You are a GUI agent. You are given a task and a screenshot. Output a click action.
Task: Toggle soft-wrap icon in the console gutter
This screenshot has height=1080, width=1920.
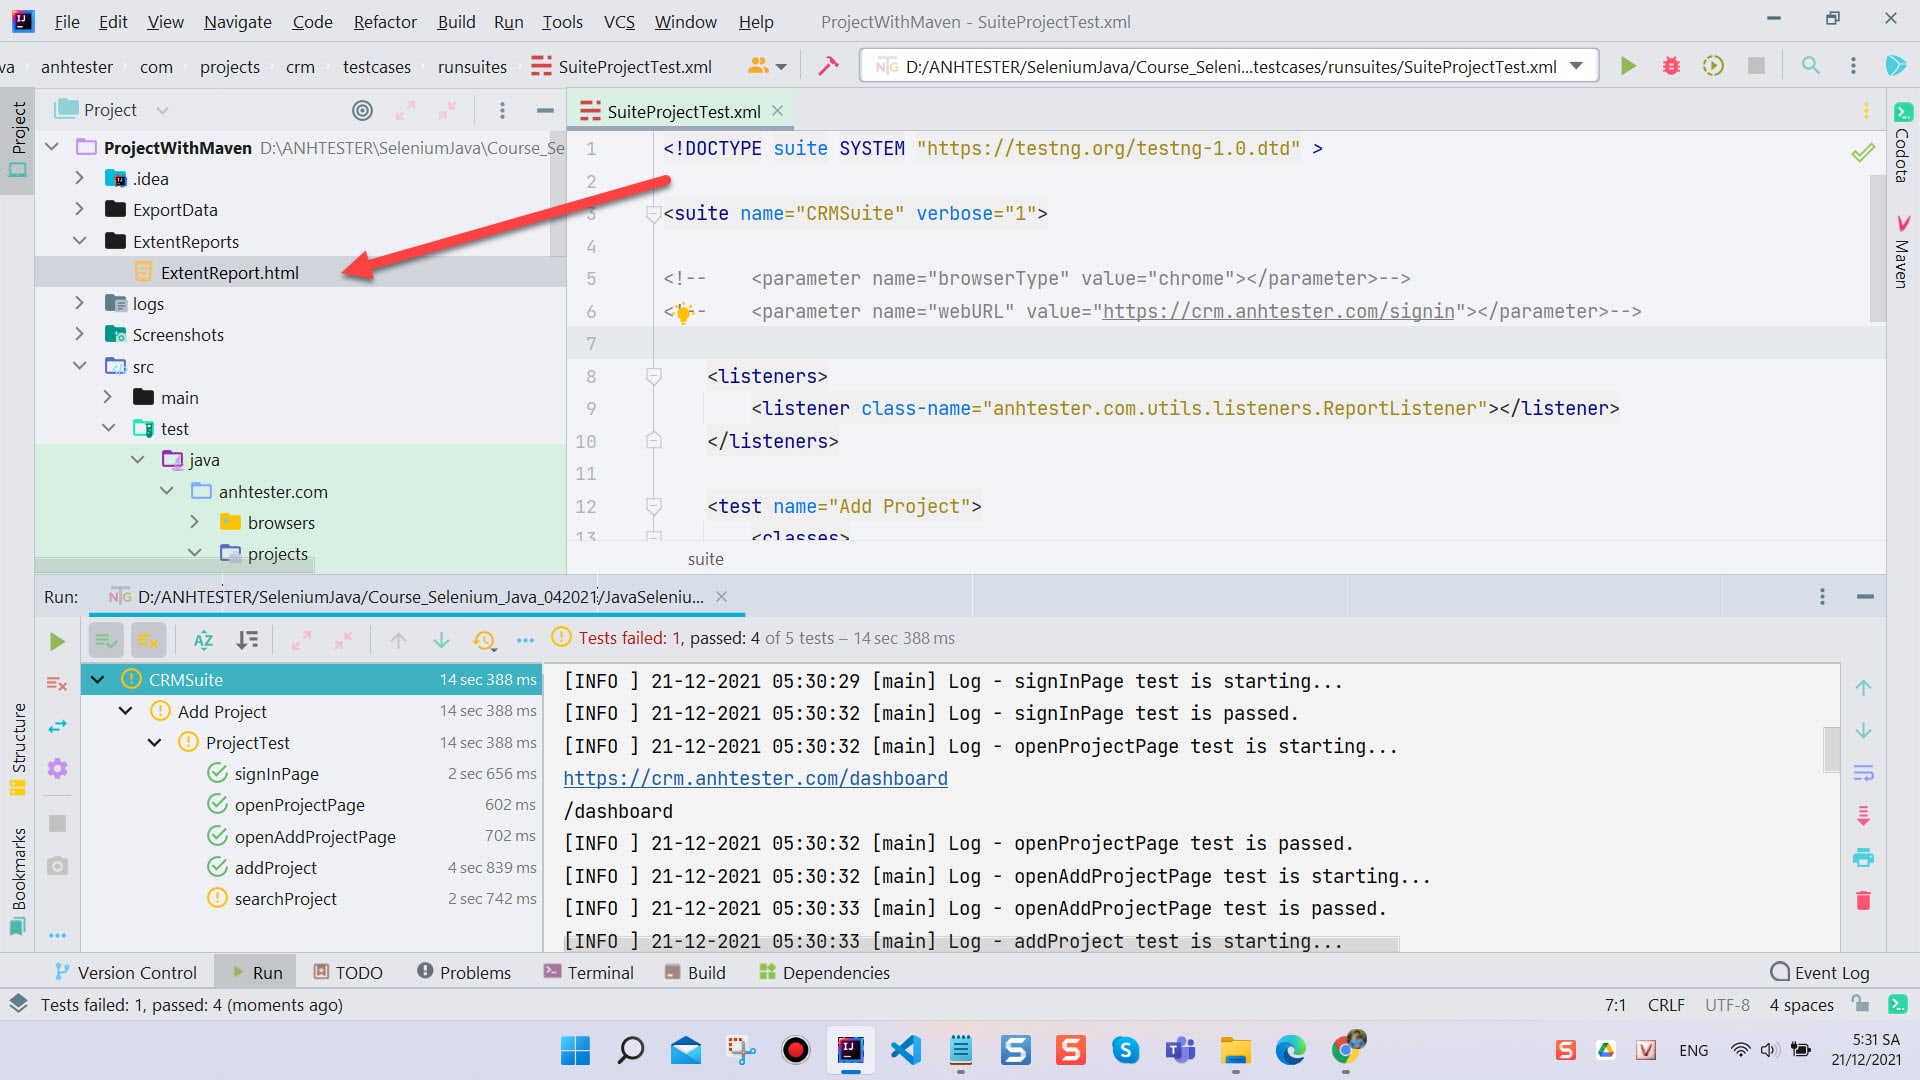[1863, 773]
